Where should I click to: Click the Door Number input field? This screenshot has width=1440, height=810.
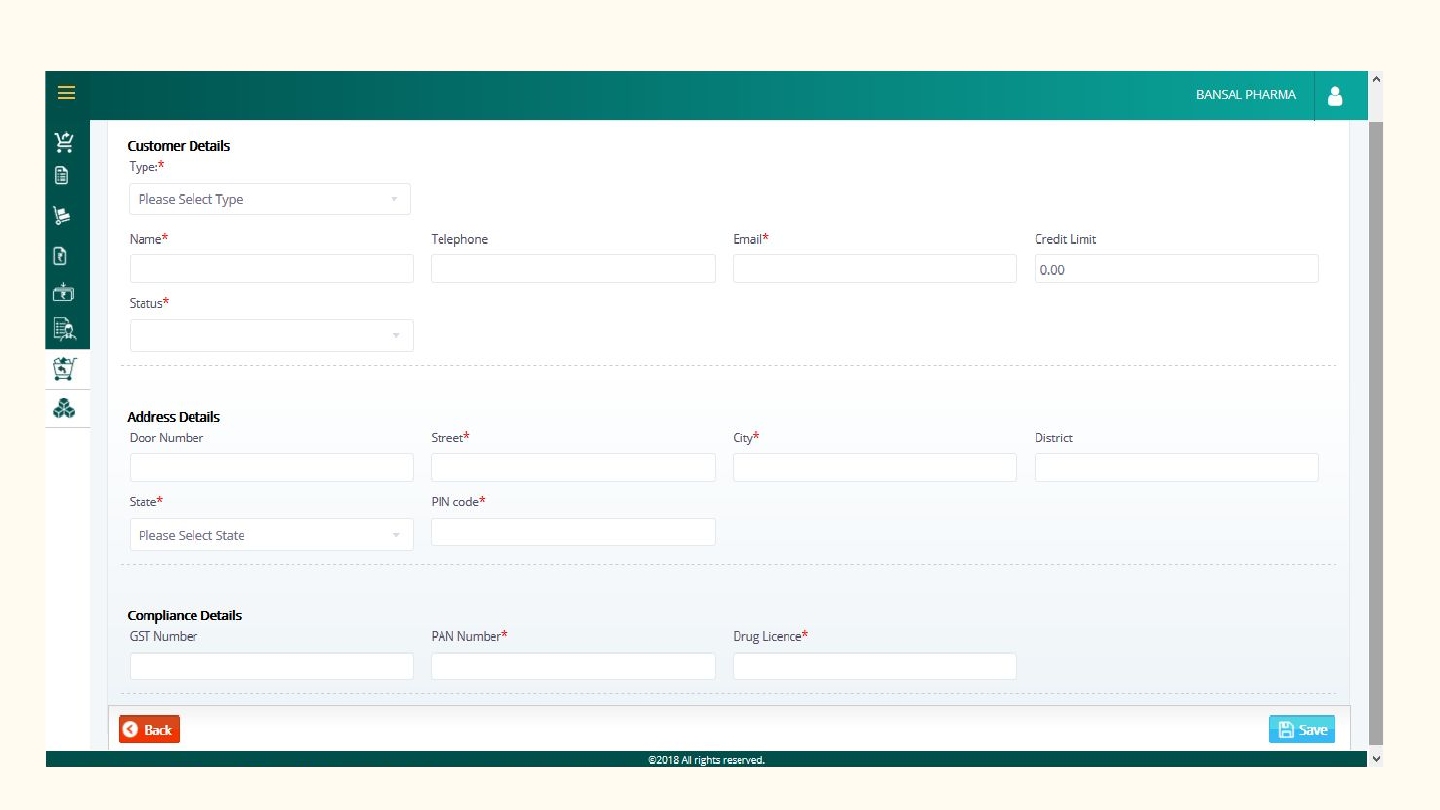tap(272, 467)
